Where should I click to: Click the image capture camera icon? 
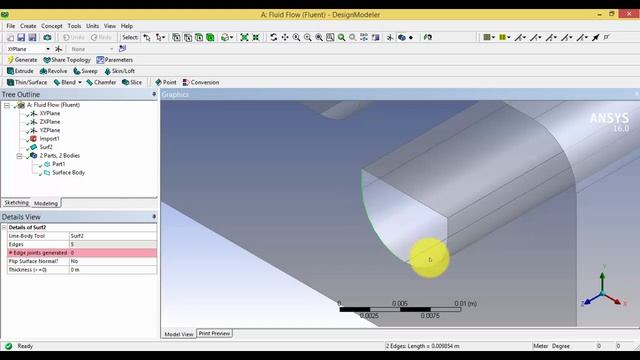[x=47, y=38]
